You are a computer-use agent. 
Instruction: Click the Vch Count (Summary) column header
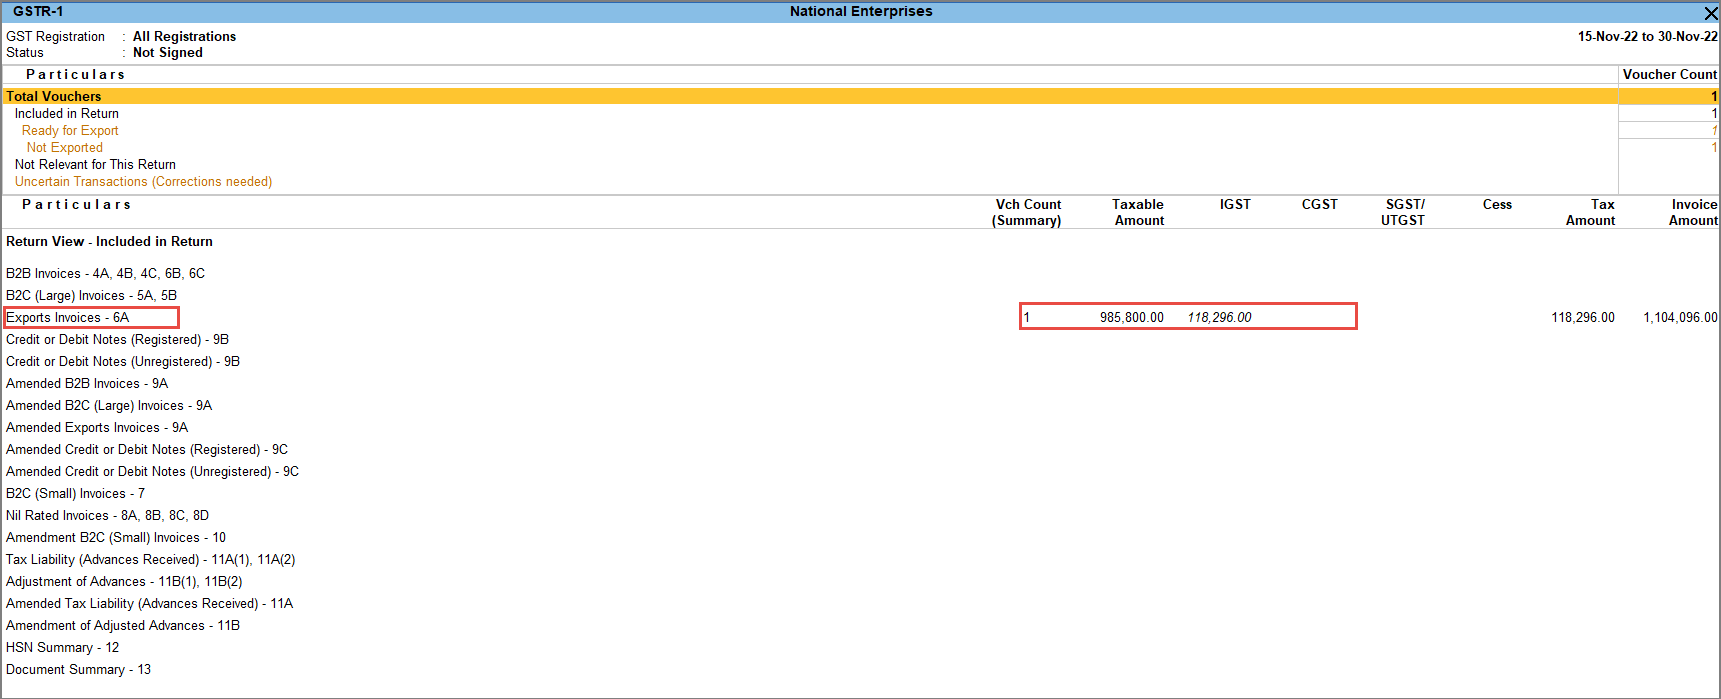(1027, 212)
